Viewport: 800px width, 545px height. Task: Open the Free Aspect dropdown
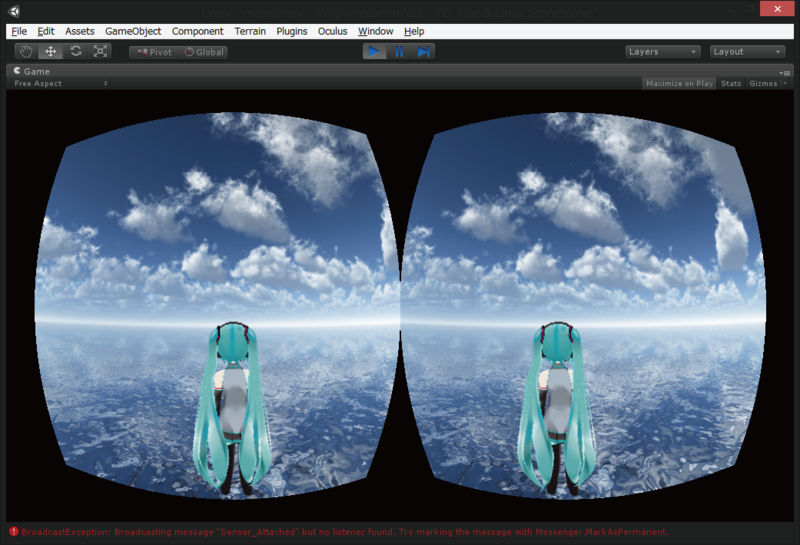[x=60, y=84]
